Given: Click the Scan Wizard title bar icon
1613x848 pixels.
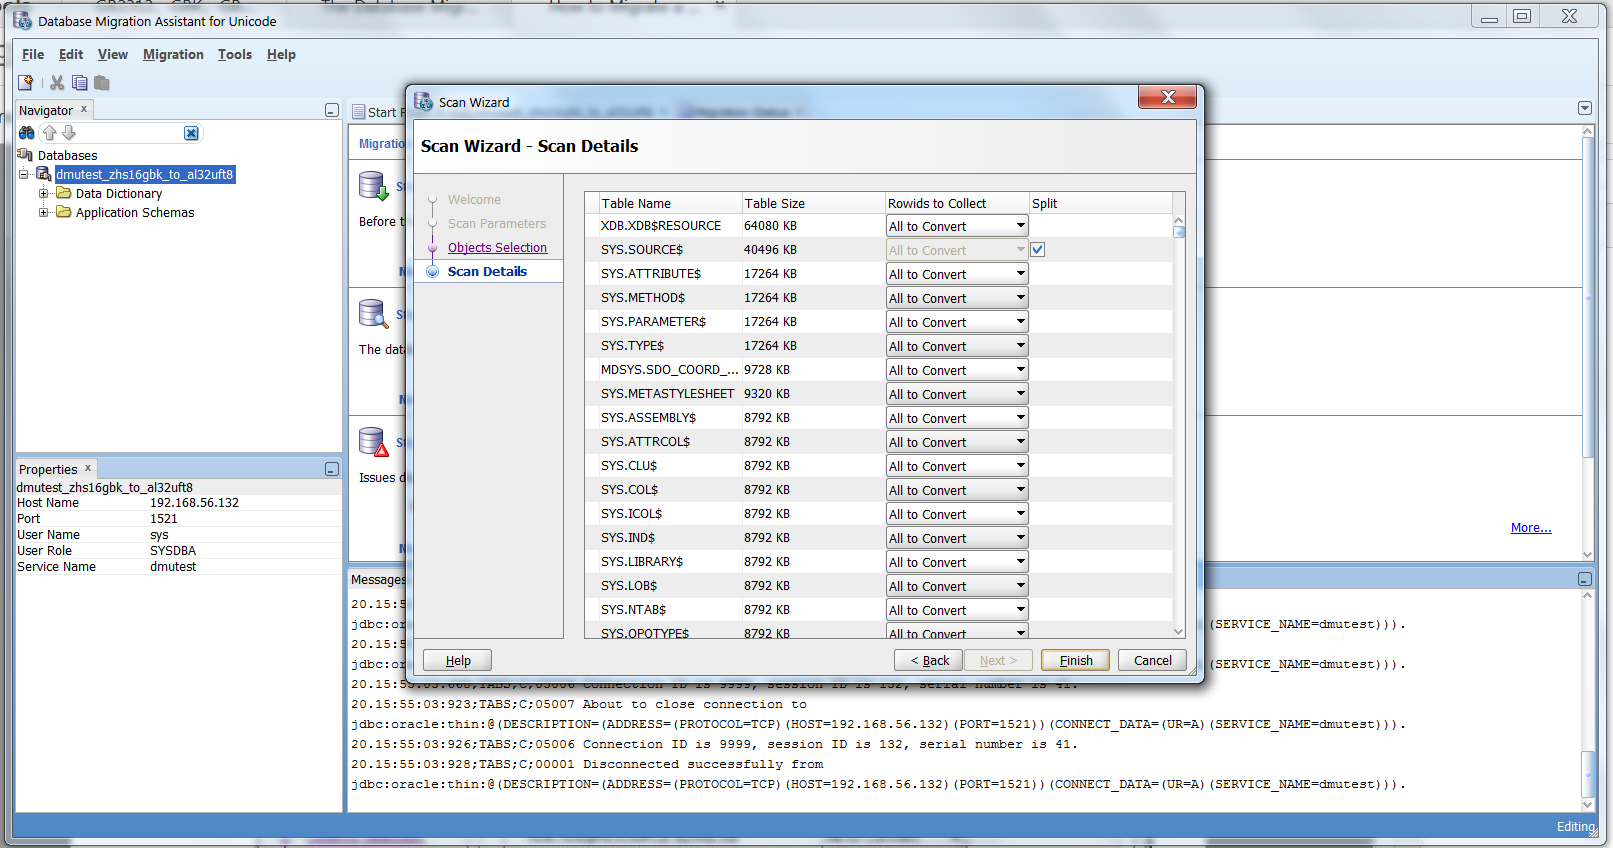Looking at the screenshot, I should click(x=424, y=101).
